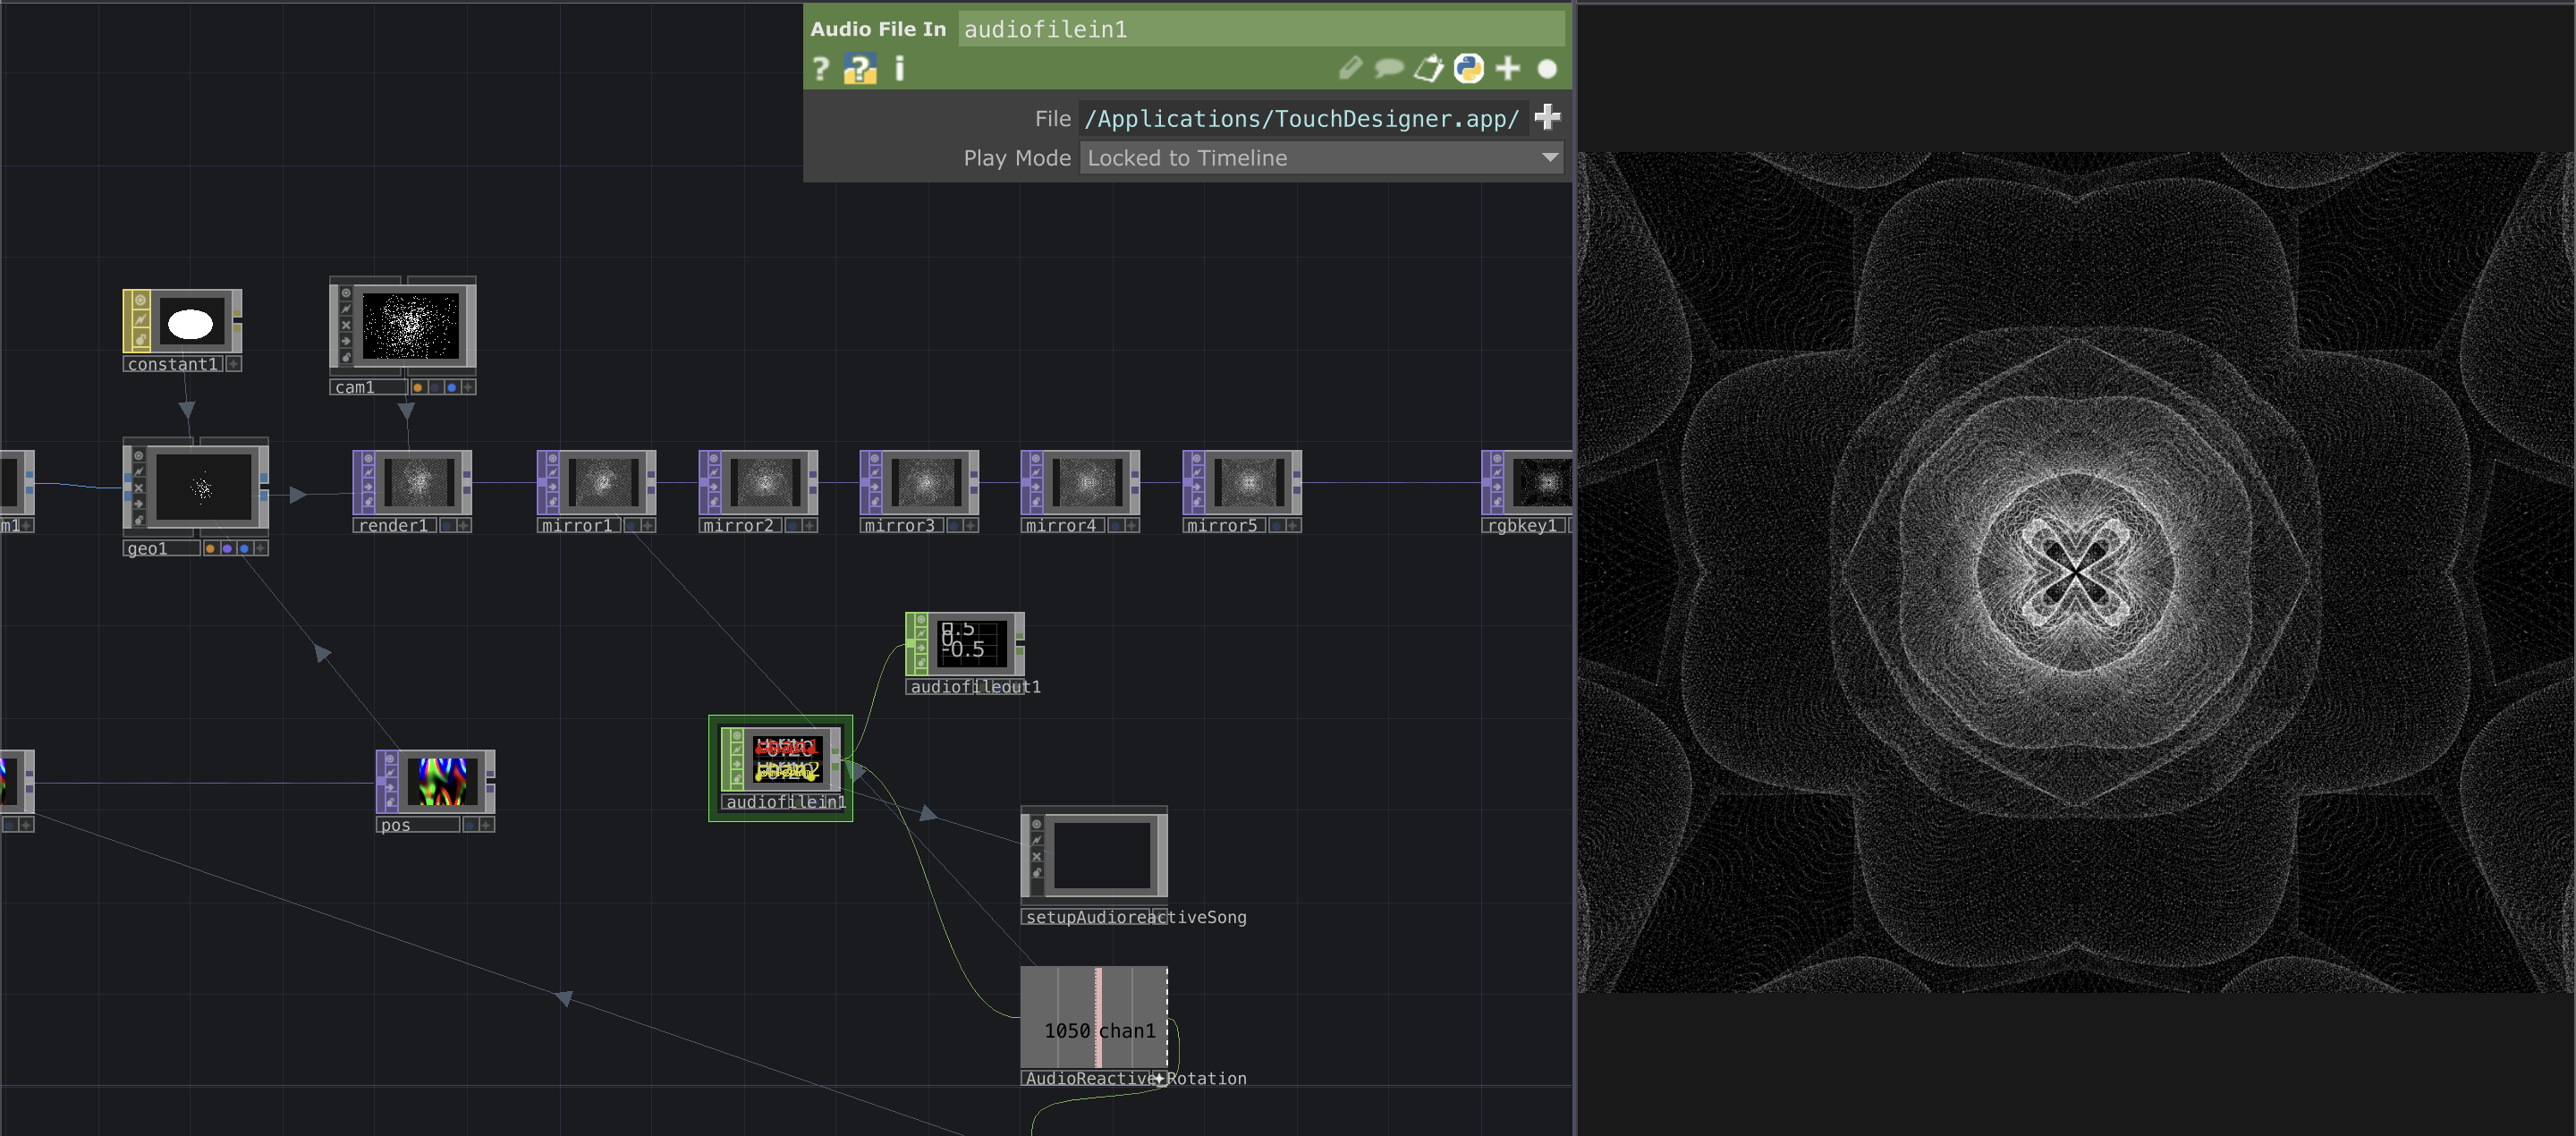2576x1136 pixels.
Task: Click bypass flag on mirror1 node
Action: [x=552, y=473]
